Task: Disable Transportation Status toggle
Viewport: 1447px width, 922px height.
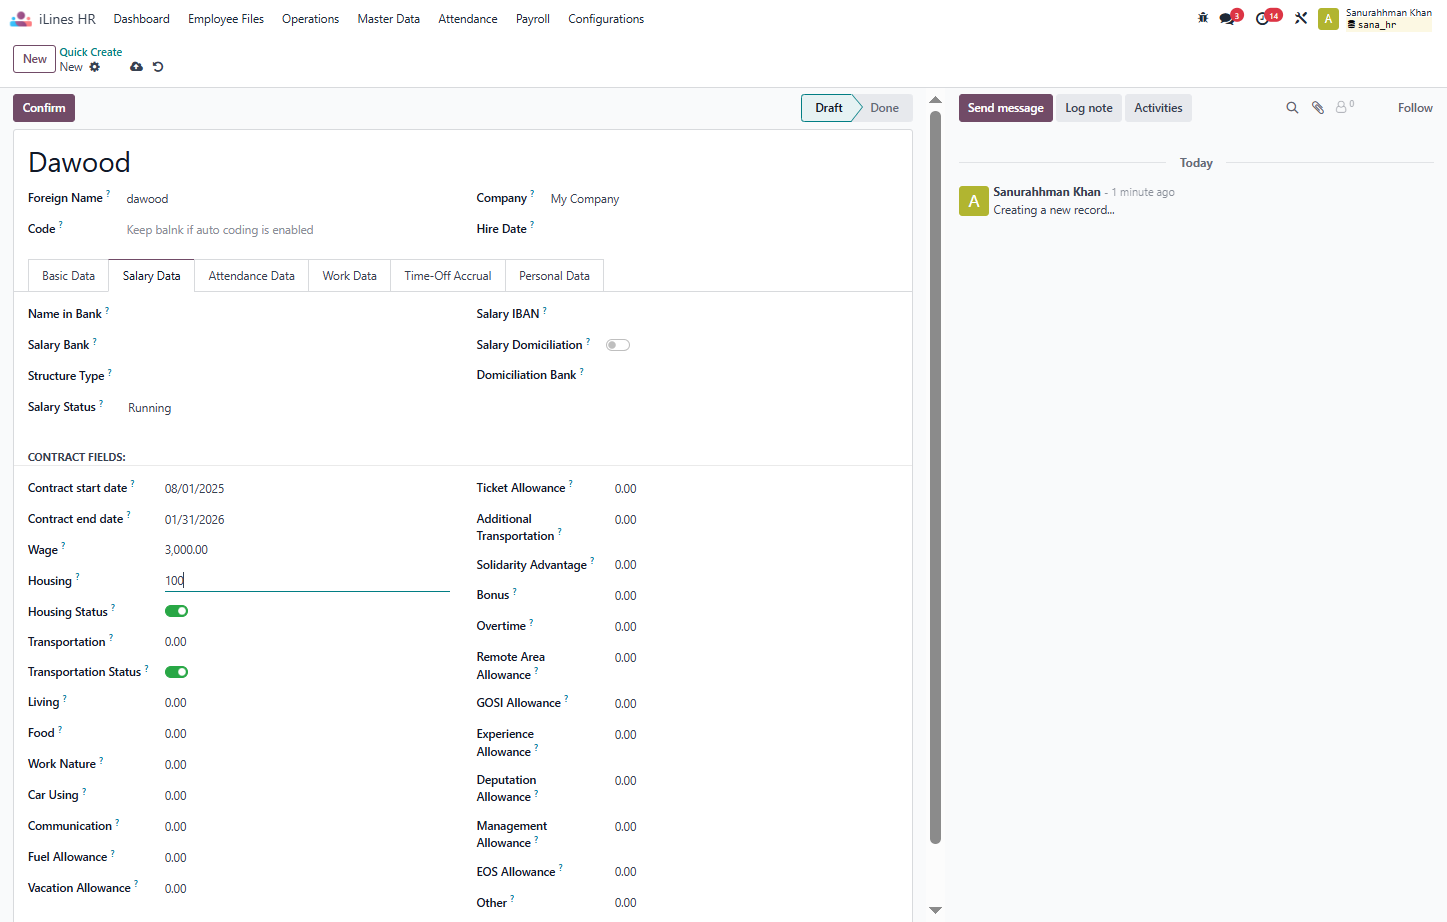Action: (x=177, y=672)
